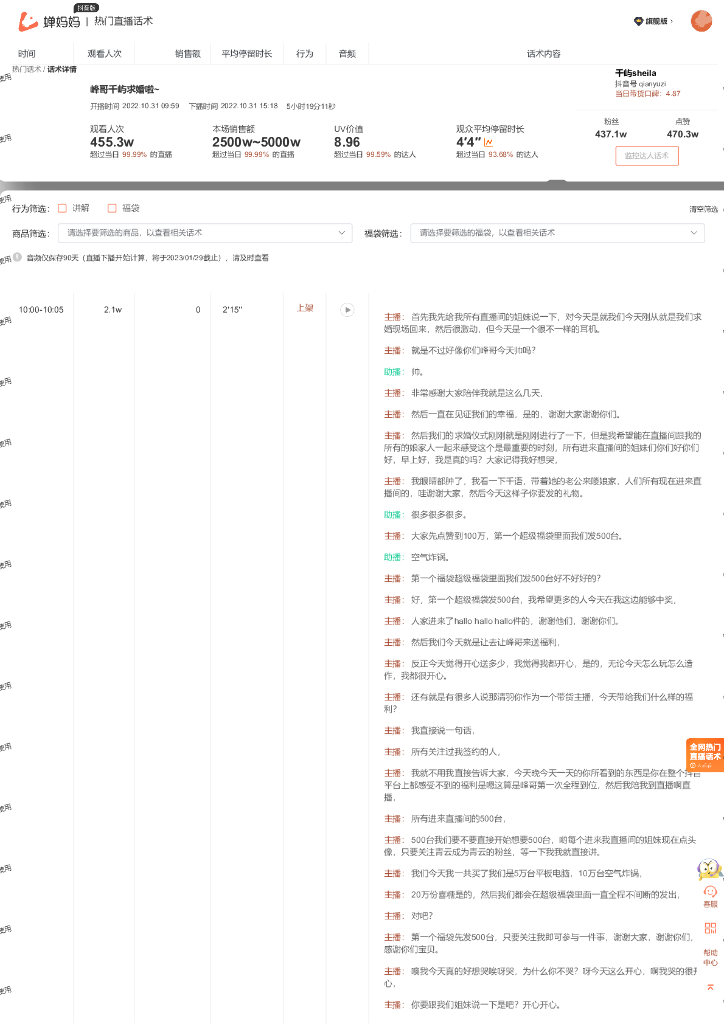Click the UV价值 8.96 value
Image resolution: width=724 pixels, height=1024 pixels.
[x=347, y=142]
